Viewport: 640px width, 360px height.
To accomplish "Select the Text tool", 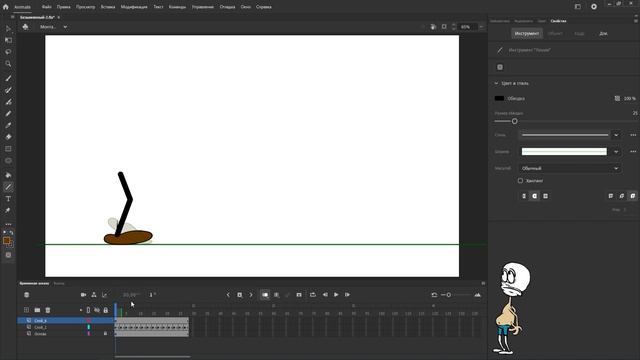I will (x=8, y=199).
